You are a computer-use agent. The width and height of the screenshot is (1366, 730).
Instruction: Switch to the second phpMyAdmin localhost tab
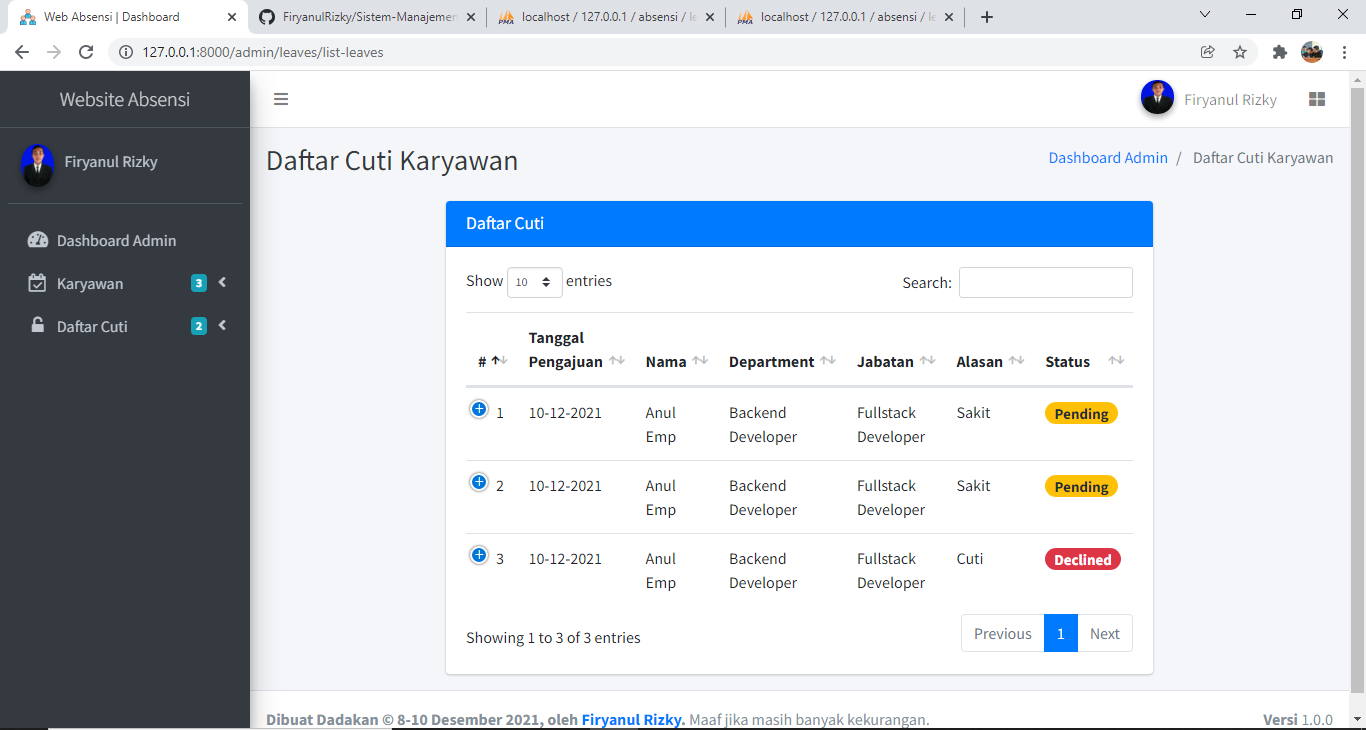[605, 17]
